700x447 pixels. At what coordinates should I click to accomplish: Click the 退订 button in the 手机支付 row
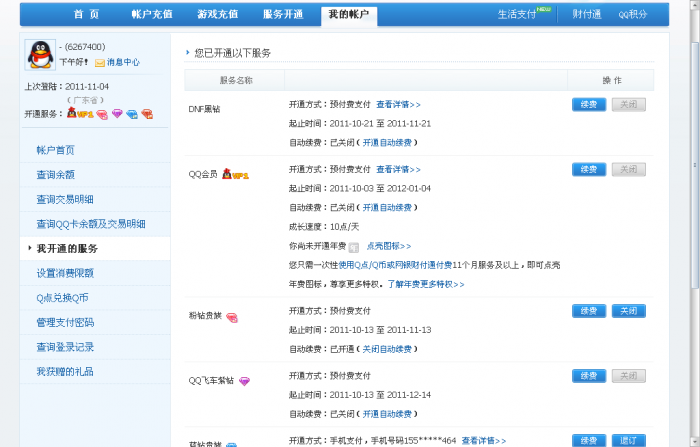[629, 440]
